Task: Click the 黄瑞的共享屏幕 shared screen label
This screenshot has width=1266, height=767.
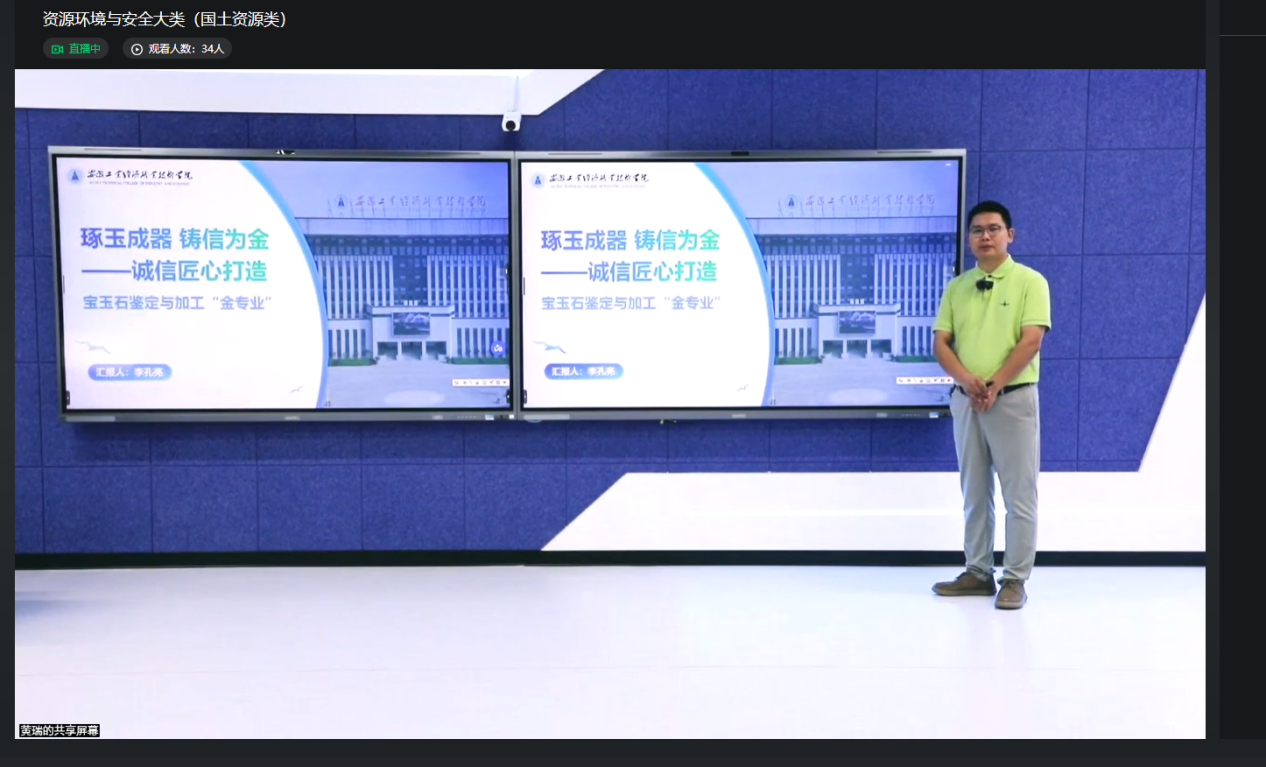Action: click(59, 731)
